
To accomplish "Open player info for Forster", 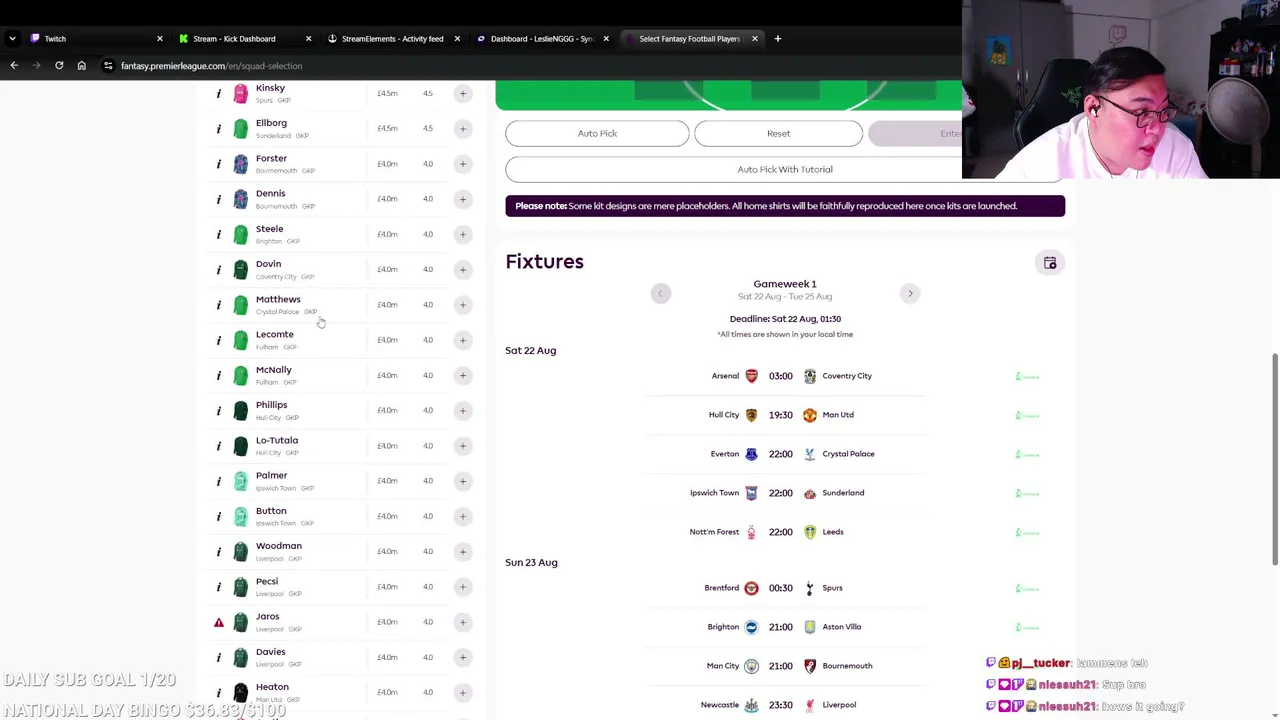I will [x=219, y=164].
